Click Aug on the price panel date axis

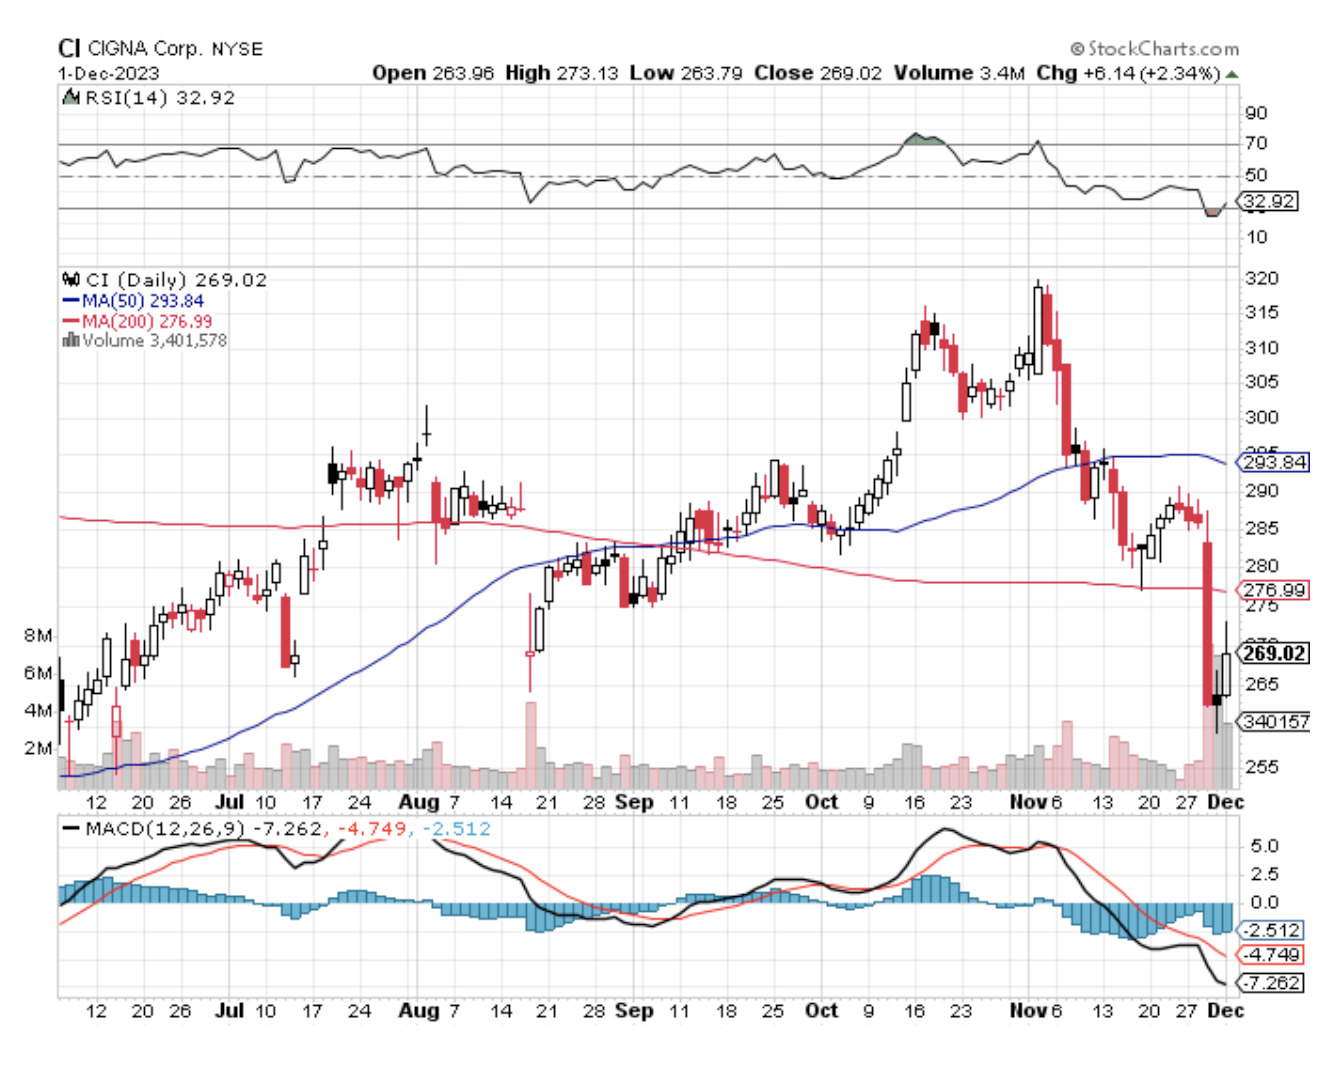pos(417,802)
